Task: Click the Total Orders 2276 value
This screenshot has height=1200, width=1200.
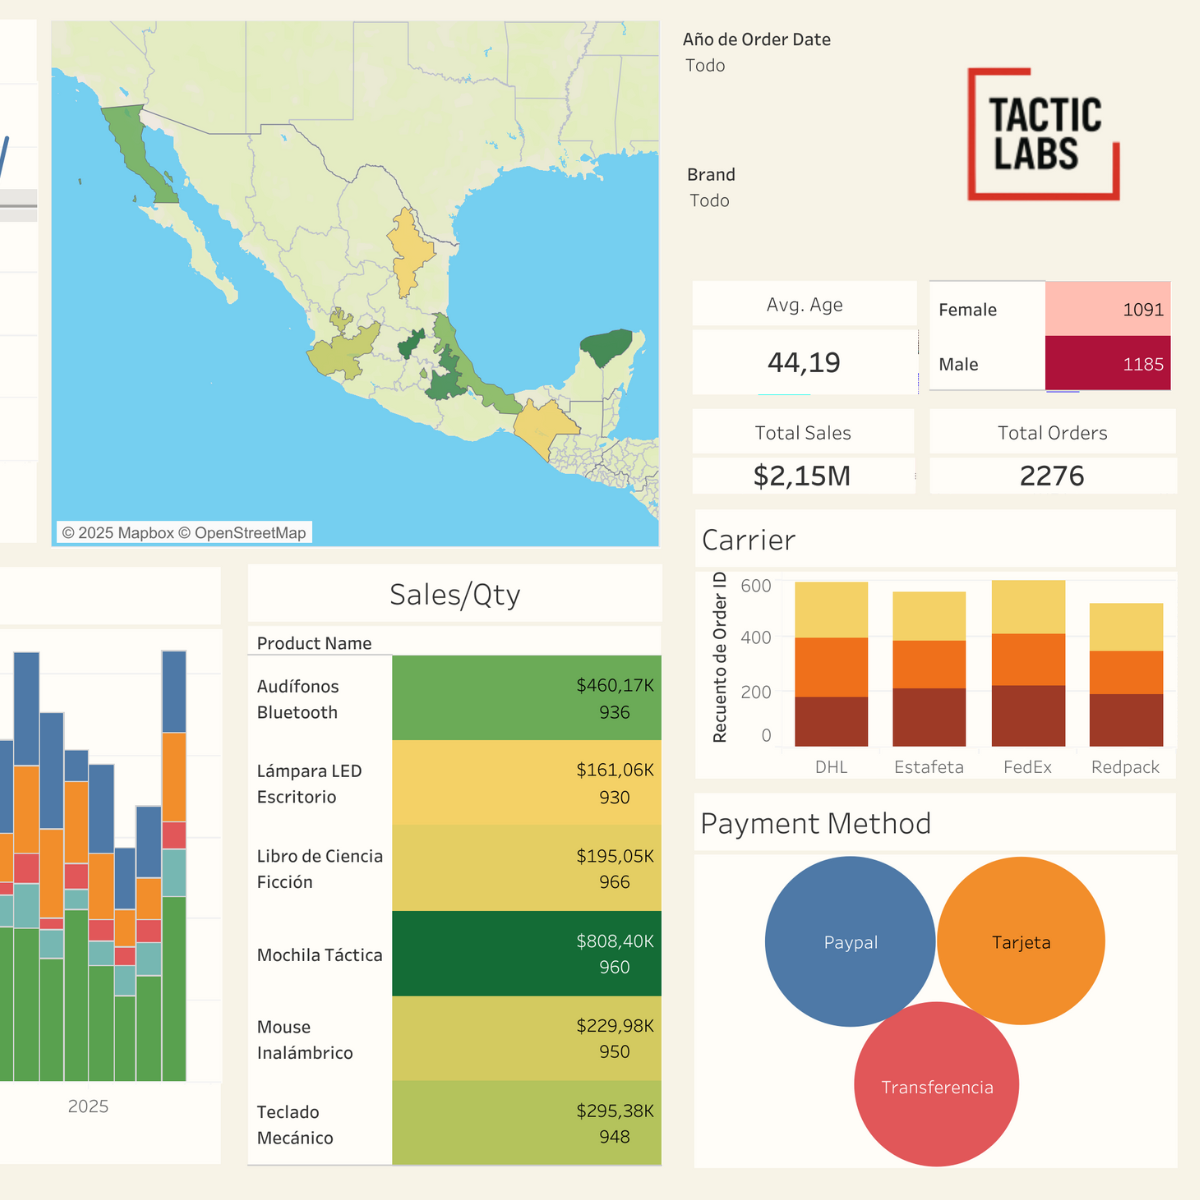Action: point(1052,476)
